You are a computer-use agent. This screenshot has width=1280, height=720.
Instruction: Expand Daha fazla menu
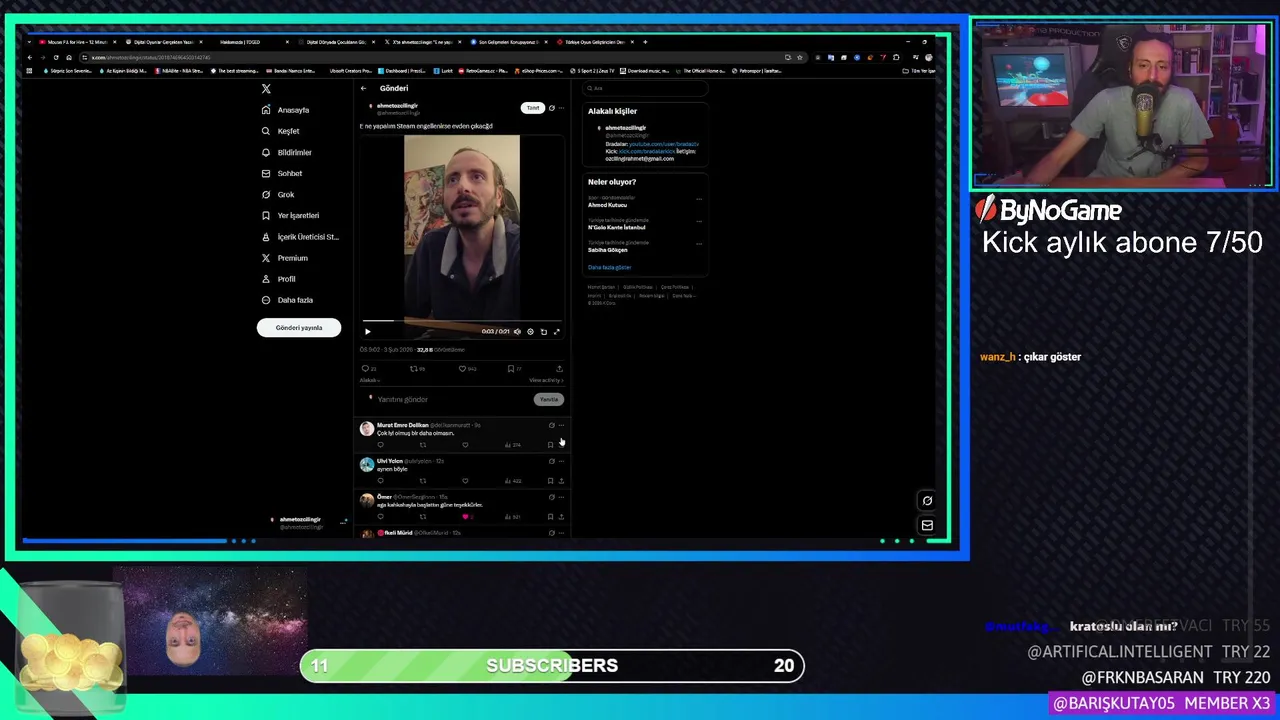coord(287,300)
